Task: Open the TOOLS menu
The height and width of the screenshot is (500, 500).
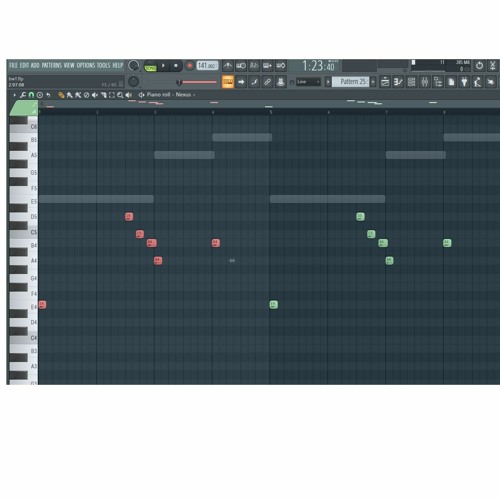Action: tap(103, 65)
